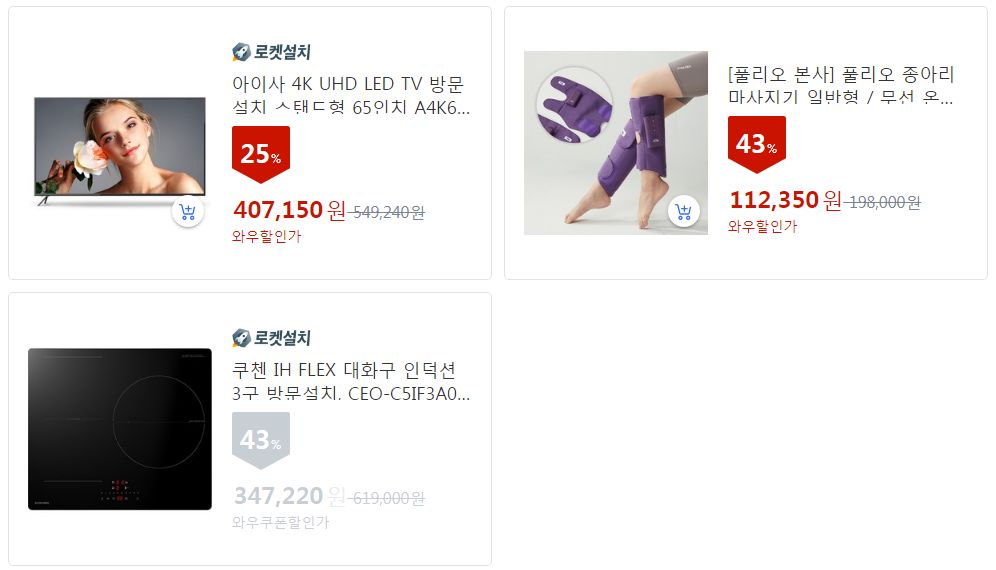996x570 pixels.
Task: Click the 로켓설치 badge above the TV listing
Action: pyautogui.click(x=271, y=52)
